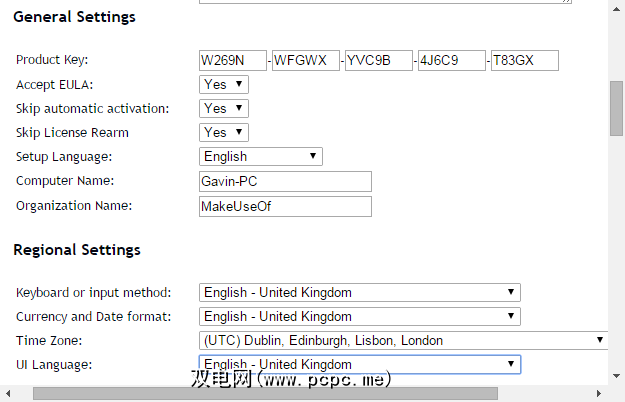Viewport: 625px width, 402px height.
Task: Open the Currency and Date format dropdown
Action: click(360, 317)
